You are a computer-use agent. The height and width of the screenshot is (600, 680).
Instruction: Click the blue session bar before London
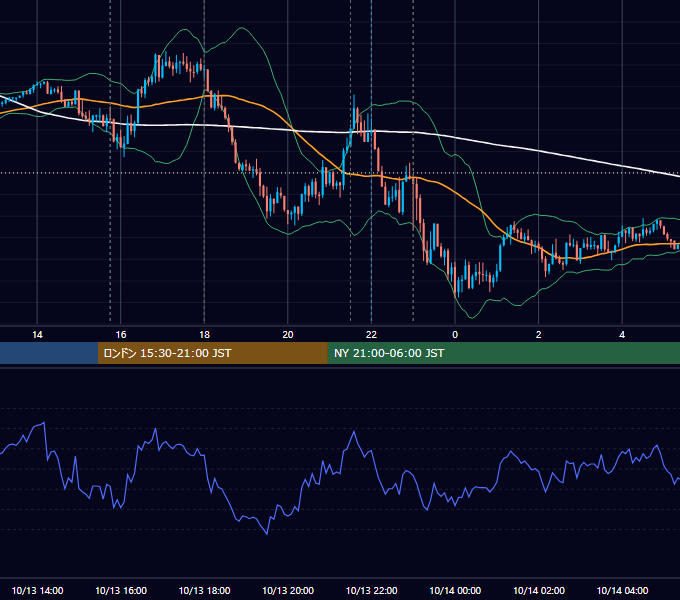(49, 353)
